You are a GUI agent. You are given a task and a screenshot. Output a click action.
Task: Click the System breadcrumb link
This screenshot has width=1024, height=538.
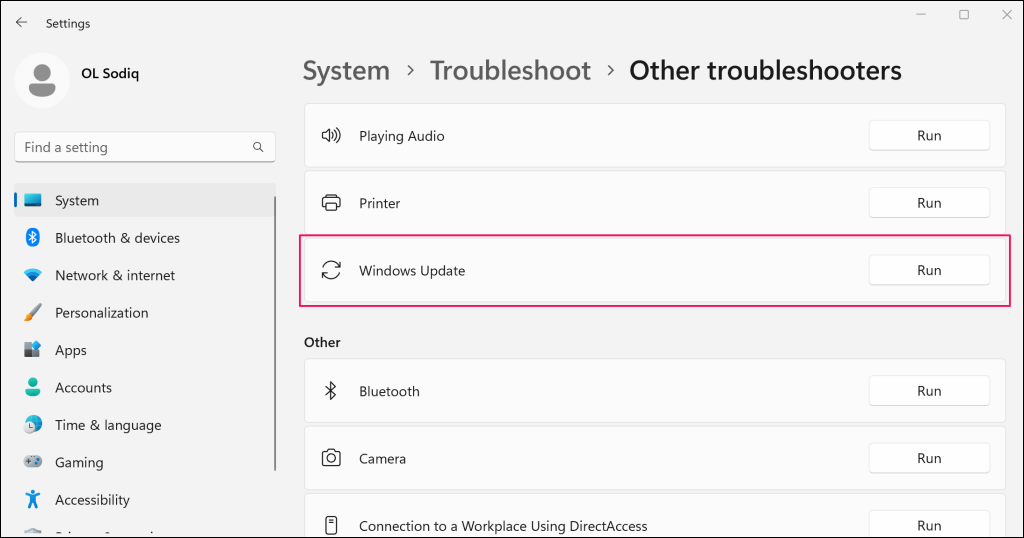point(346,71)
